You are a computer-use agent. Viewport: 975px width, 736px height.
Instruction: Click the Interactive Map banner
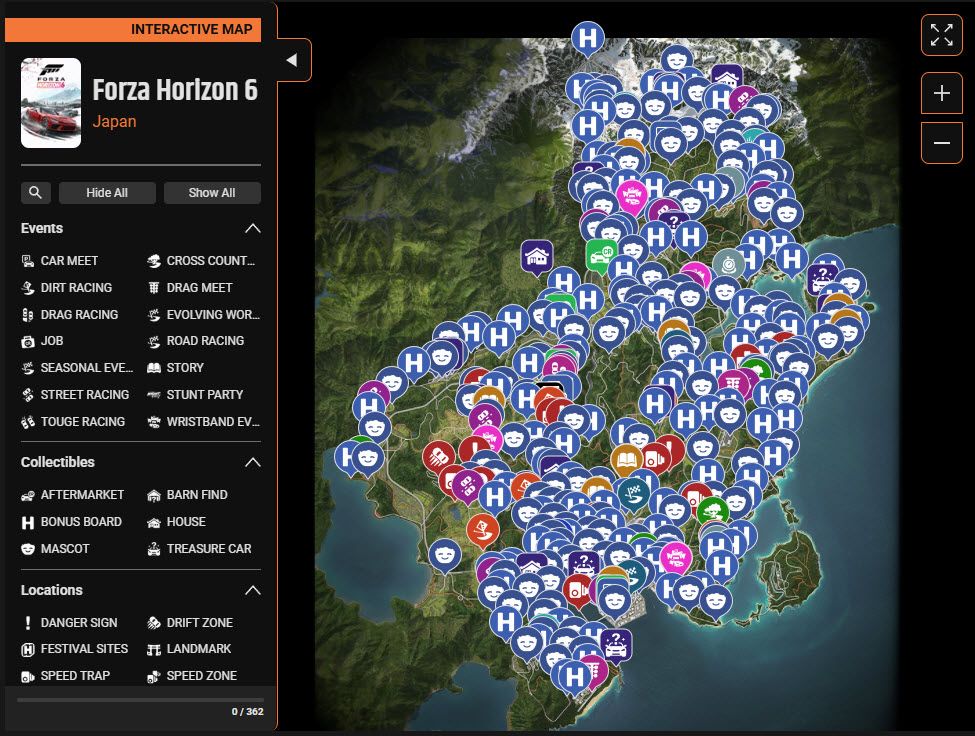pos(133,29)
